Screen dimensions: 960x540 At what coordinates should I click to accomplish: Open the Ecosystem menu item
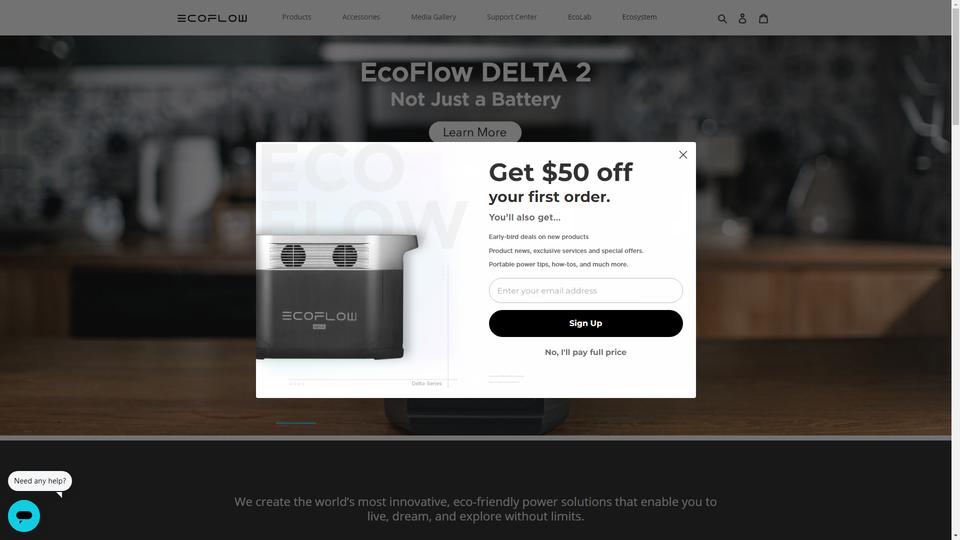click(639, 17)
